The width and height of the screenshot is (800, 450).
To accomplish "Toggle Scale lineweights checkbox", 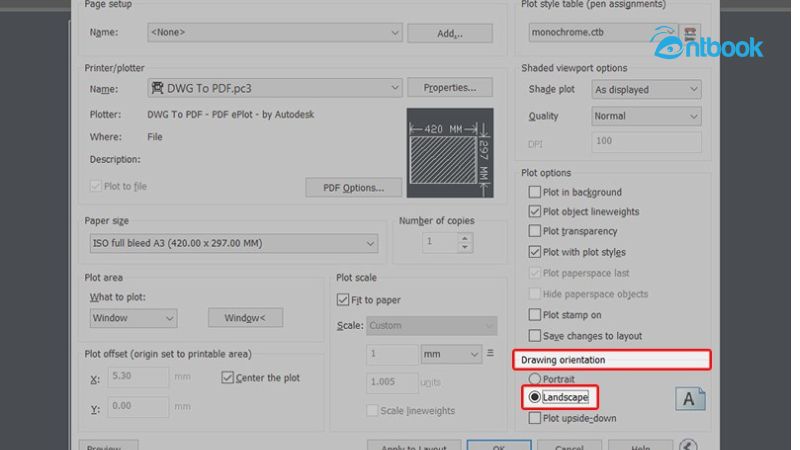I will tap(372, 410).
